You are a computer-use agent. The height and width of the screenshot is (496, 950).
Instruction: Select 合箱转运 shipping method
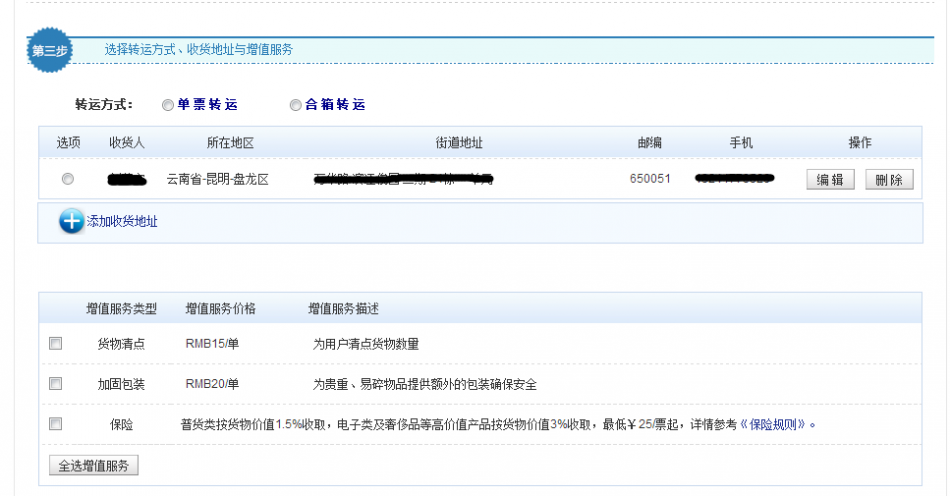click(295, 105)
